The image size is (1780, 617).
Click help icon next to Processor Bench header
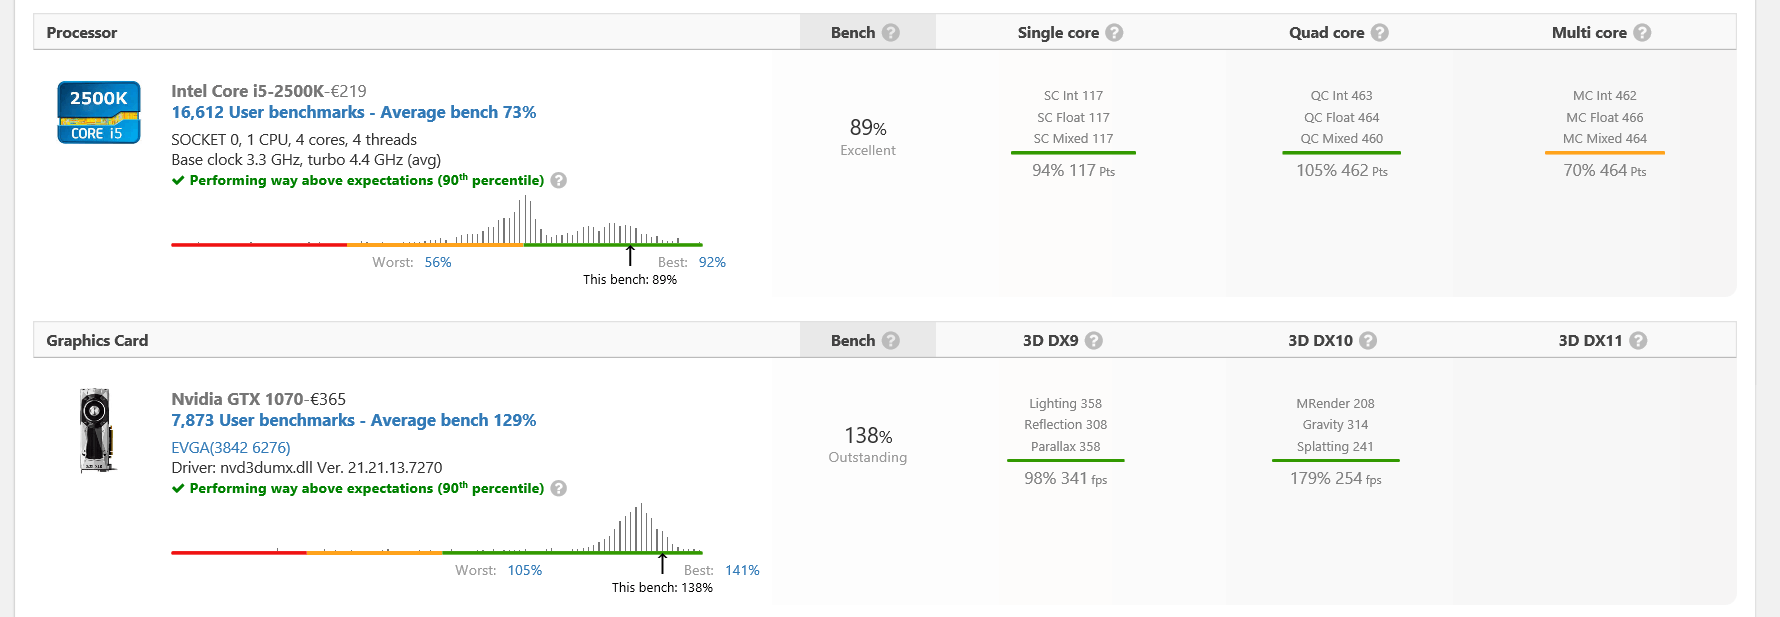tap(891, 33)
